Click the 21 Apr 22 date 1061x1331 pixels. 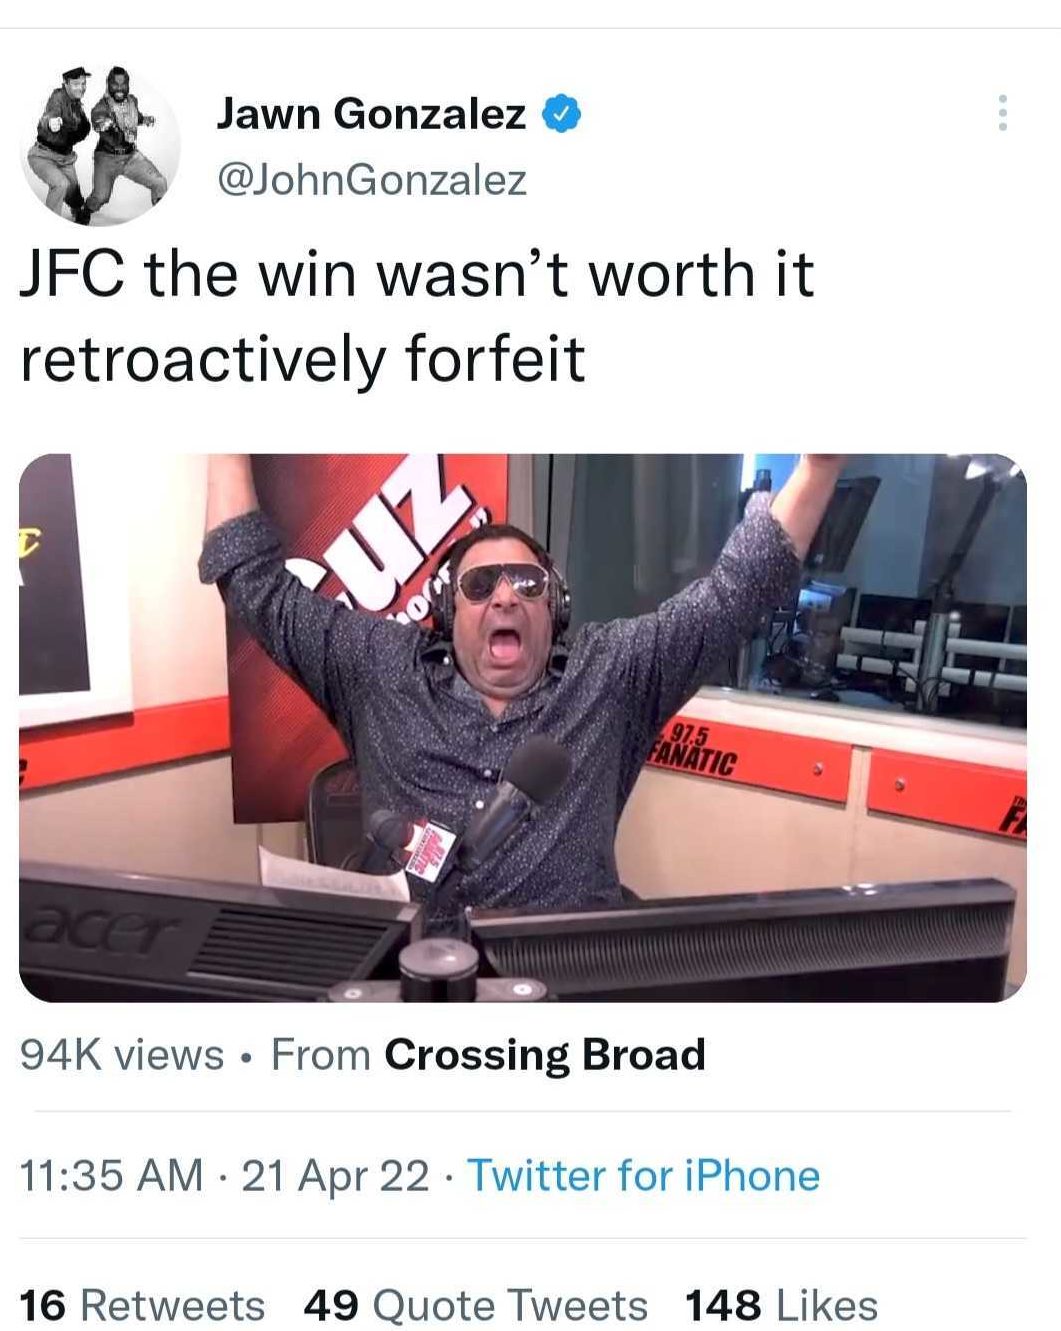pos(335,1176)
